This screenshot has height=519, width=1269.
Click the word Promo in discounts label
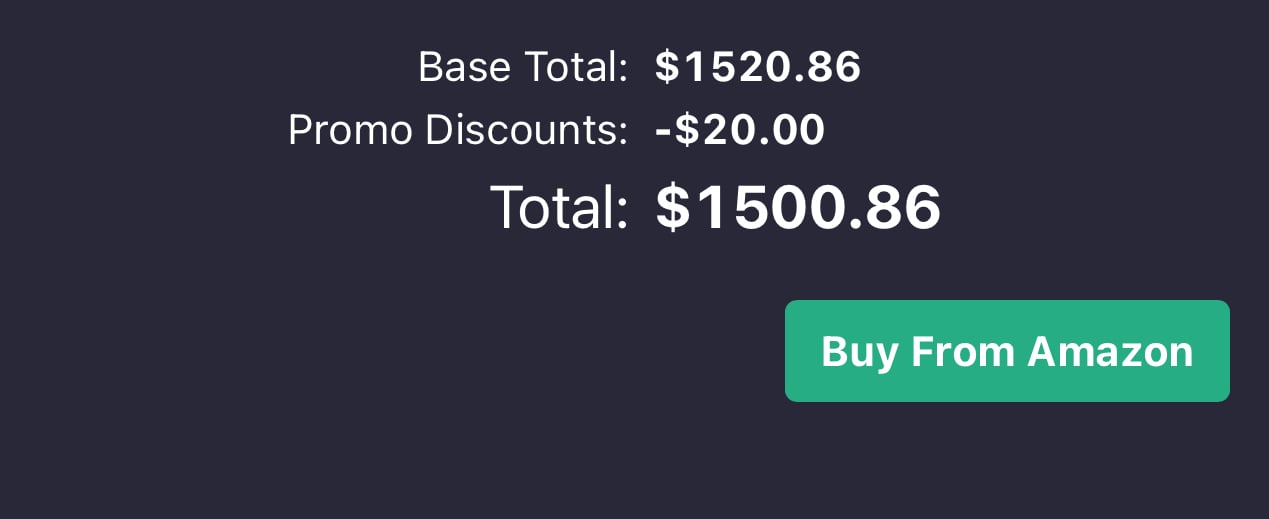coord(350,130)
